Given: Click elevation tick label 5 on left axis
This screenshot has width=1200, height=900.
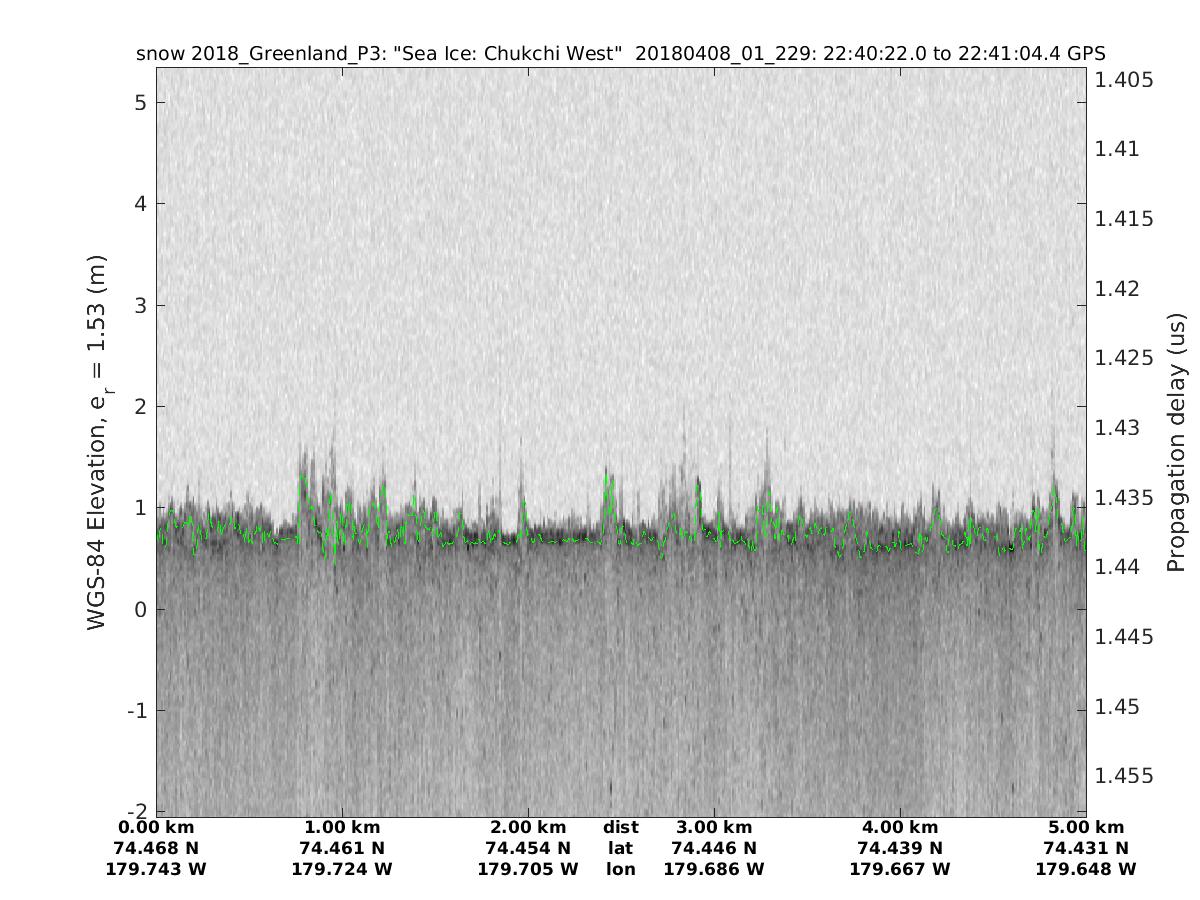Looking at the screenshot, I should [x=141, y=103].
